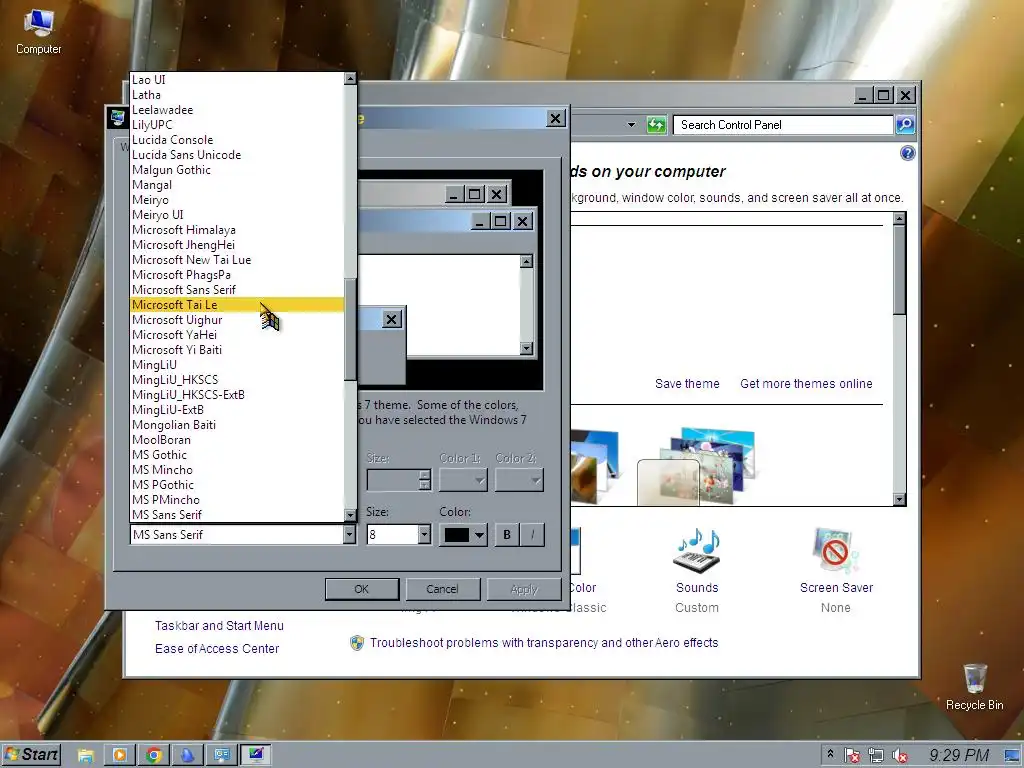
Task: Toggle Bold font button
Action: pos(507,535)
